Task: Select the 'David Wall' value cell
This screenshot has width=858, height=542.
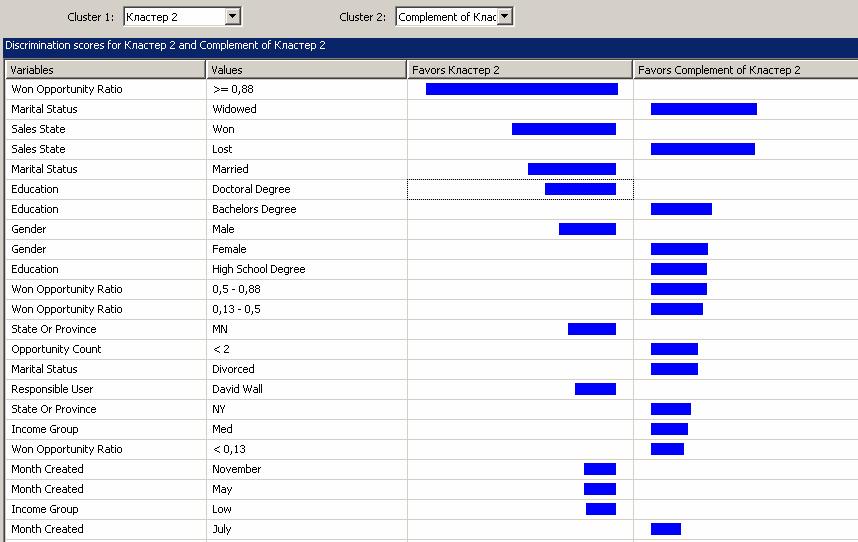Action: (x=307, y=389)
